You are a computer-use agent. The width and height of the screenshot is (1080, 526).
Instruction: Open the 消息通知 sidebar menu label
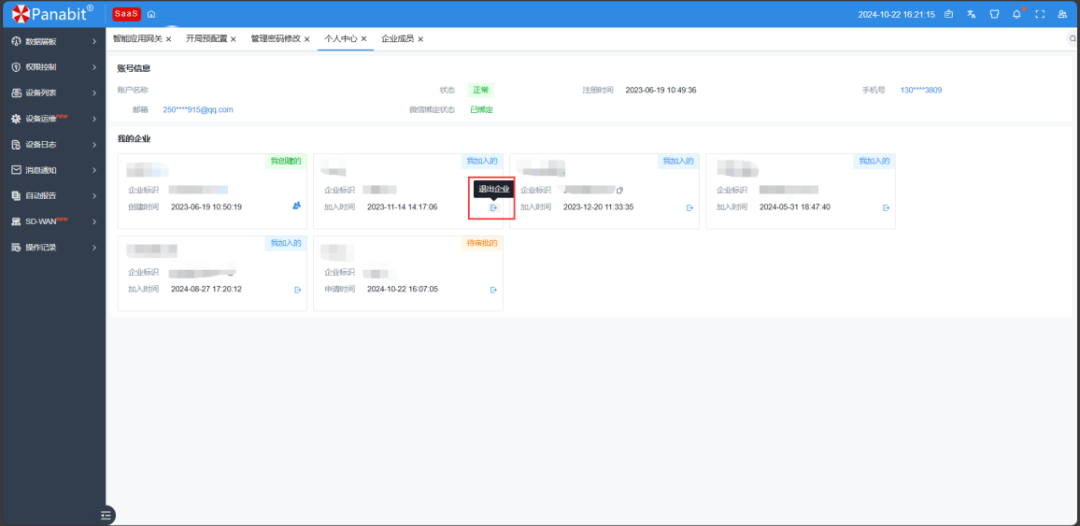coord(41,169)
